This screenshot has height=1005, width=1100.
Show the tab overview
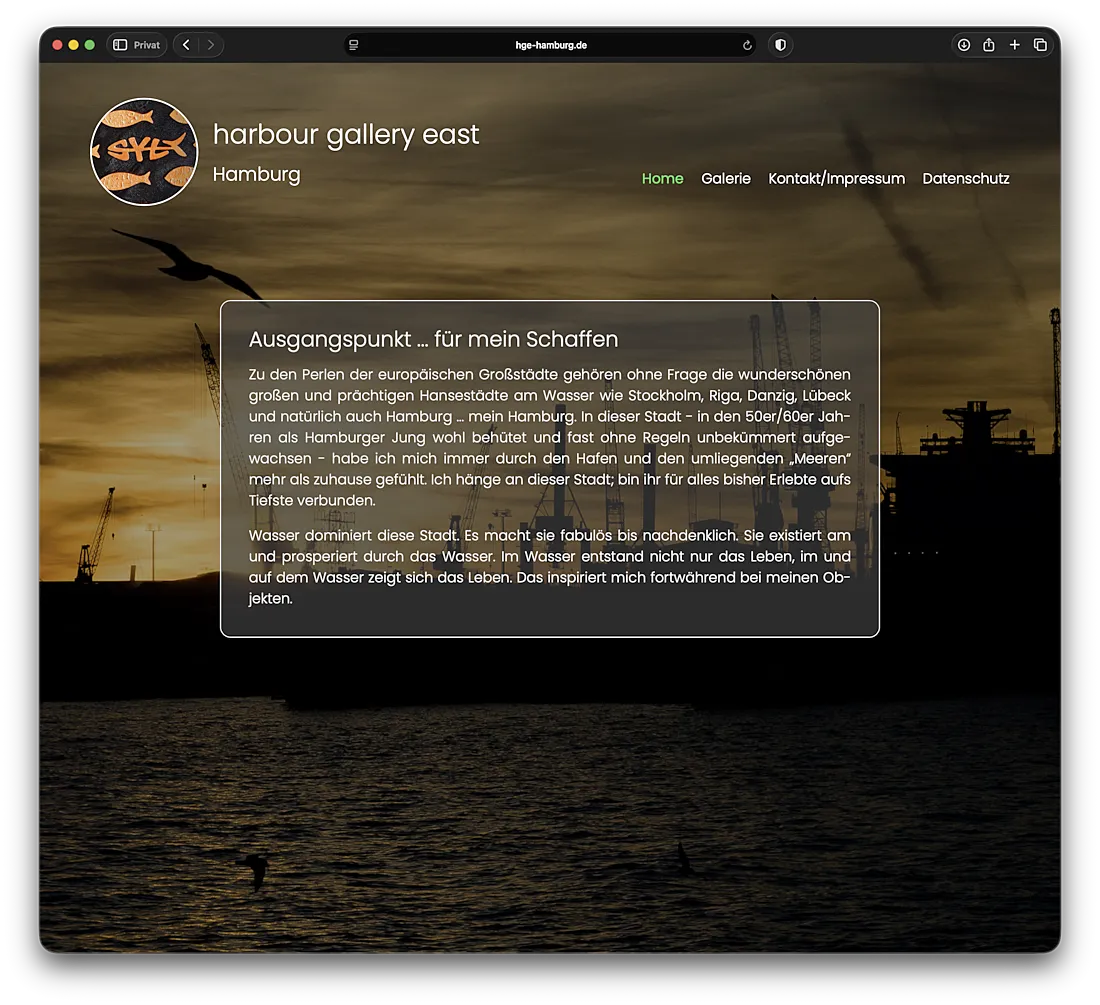point(1040,45)
